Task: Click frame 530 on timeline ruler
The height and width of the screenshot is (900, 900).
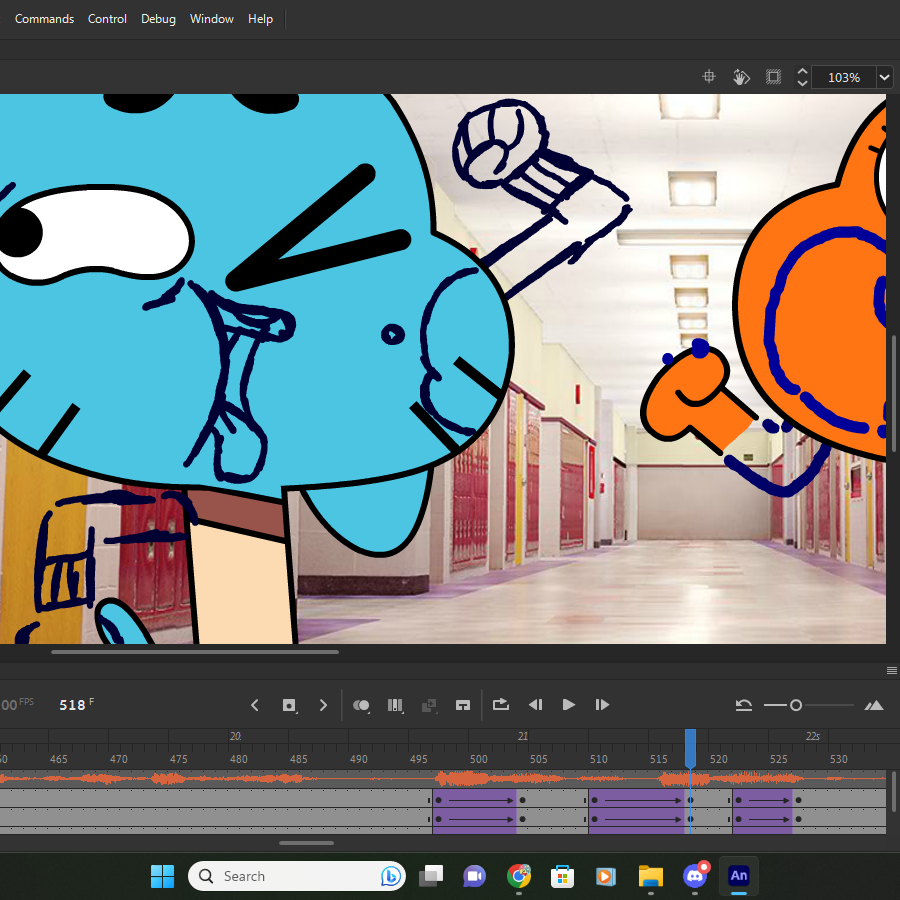Action: pyautogui.click(x=839, y=759)
